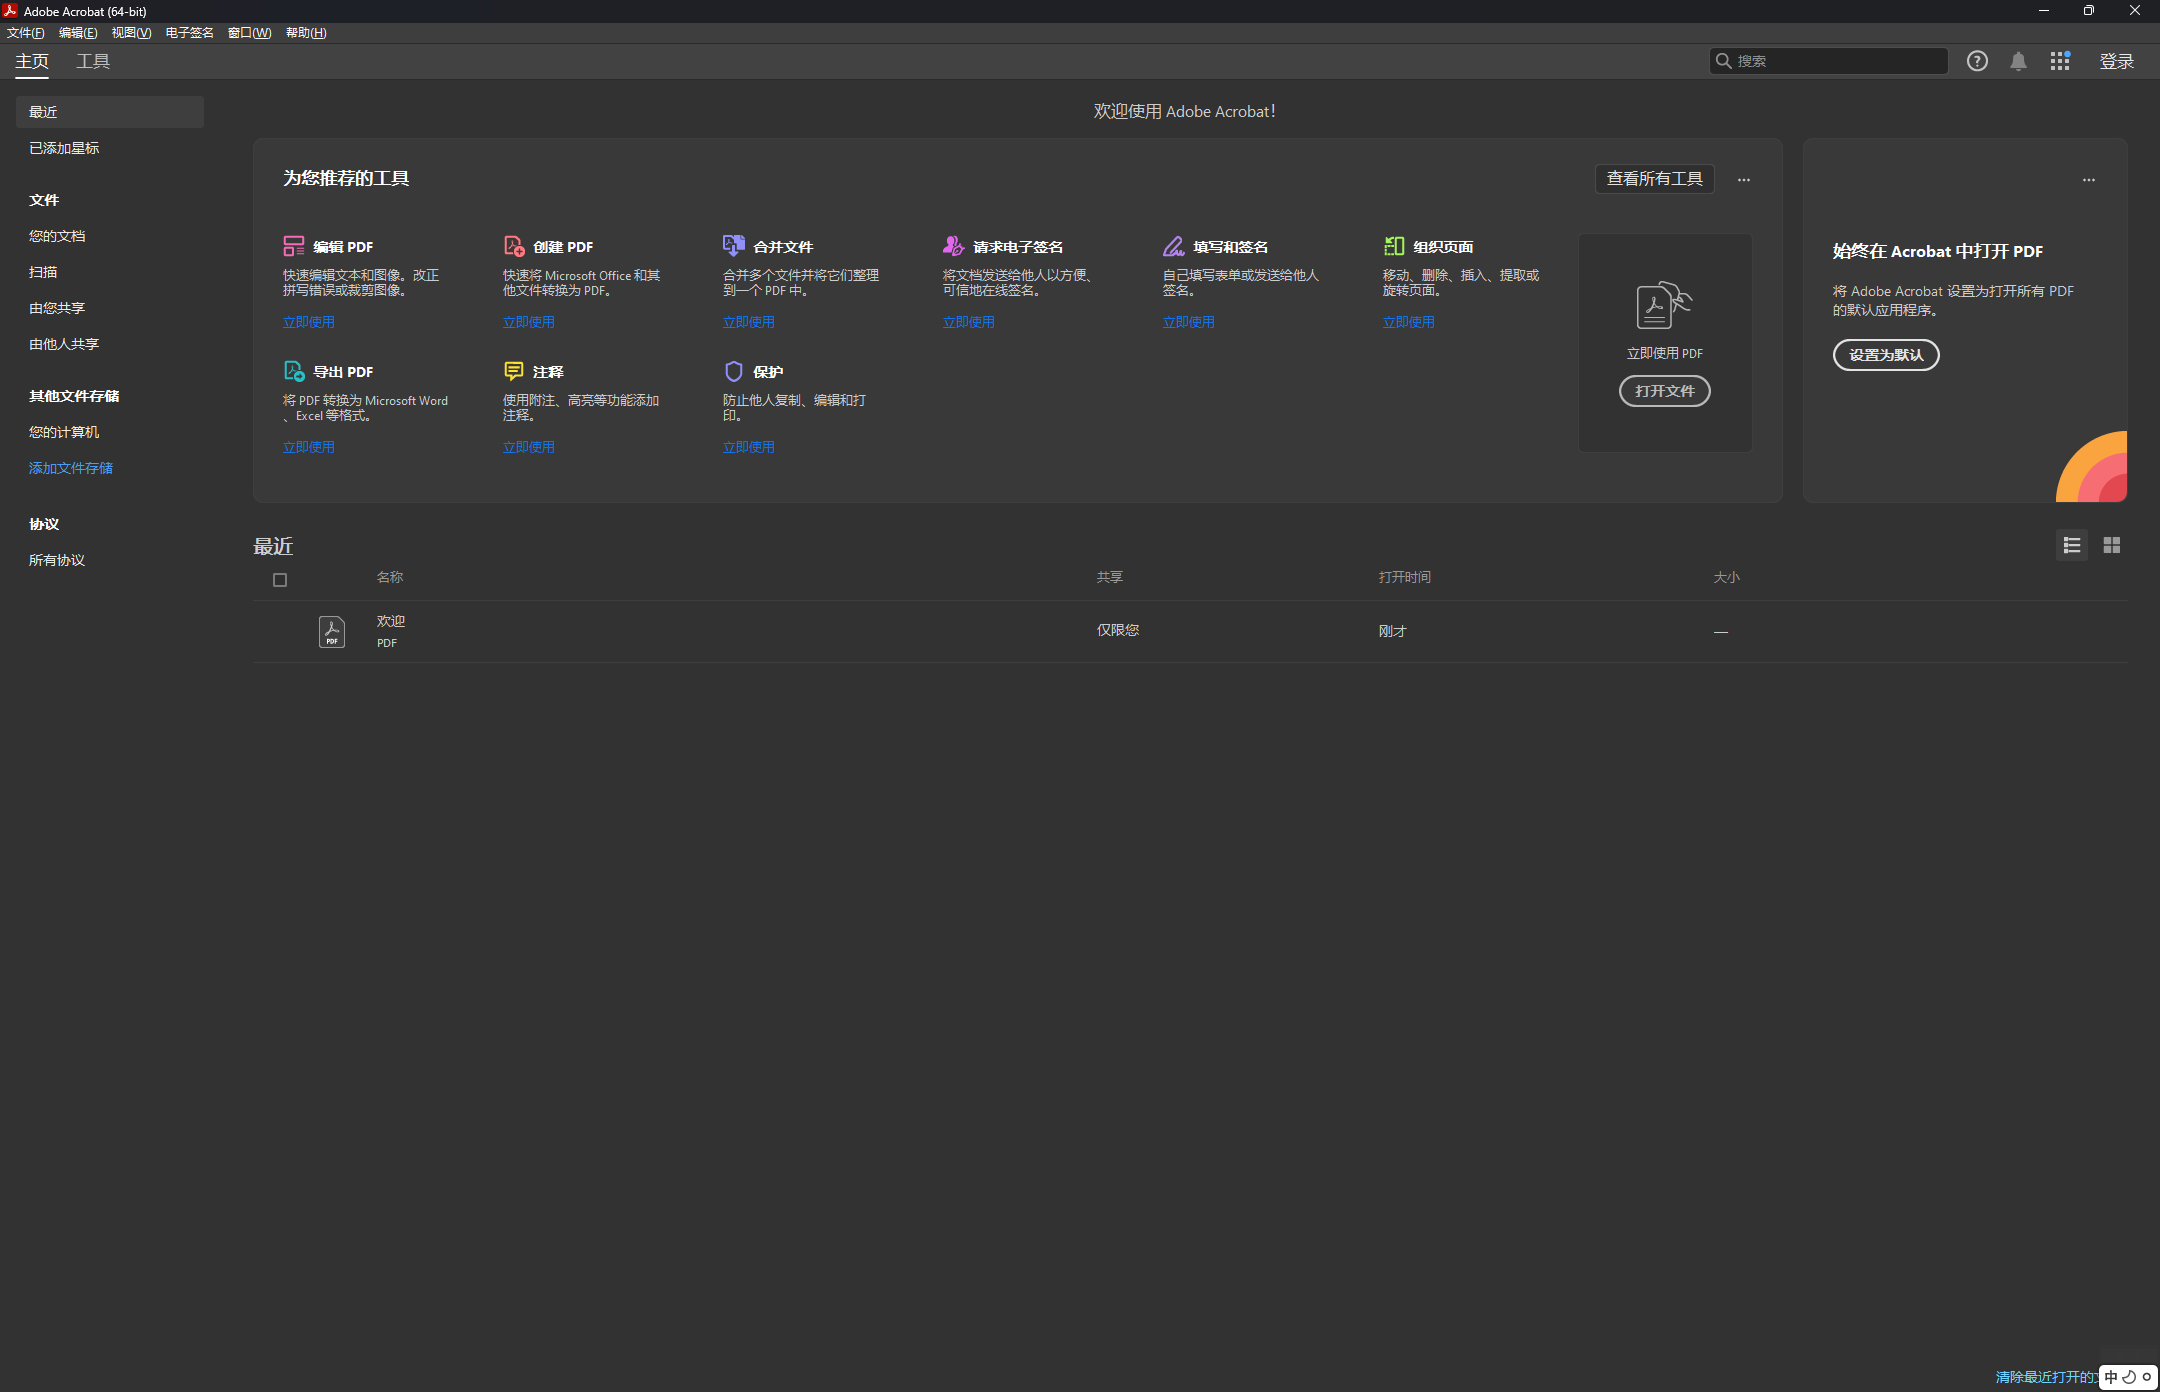Open the help question mark icon

click(x=1976, y=61)
